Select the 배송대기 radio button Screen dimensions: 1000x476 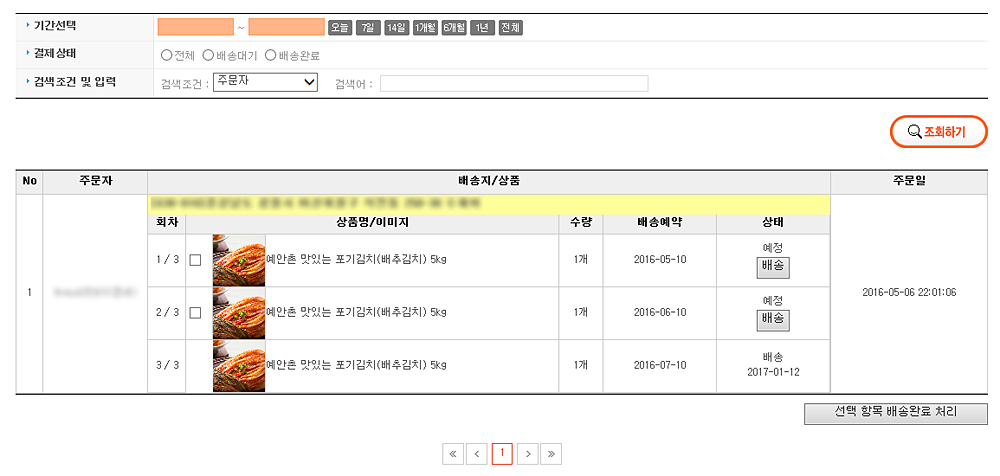click(x=208, y=55)
